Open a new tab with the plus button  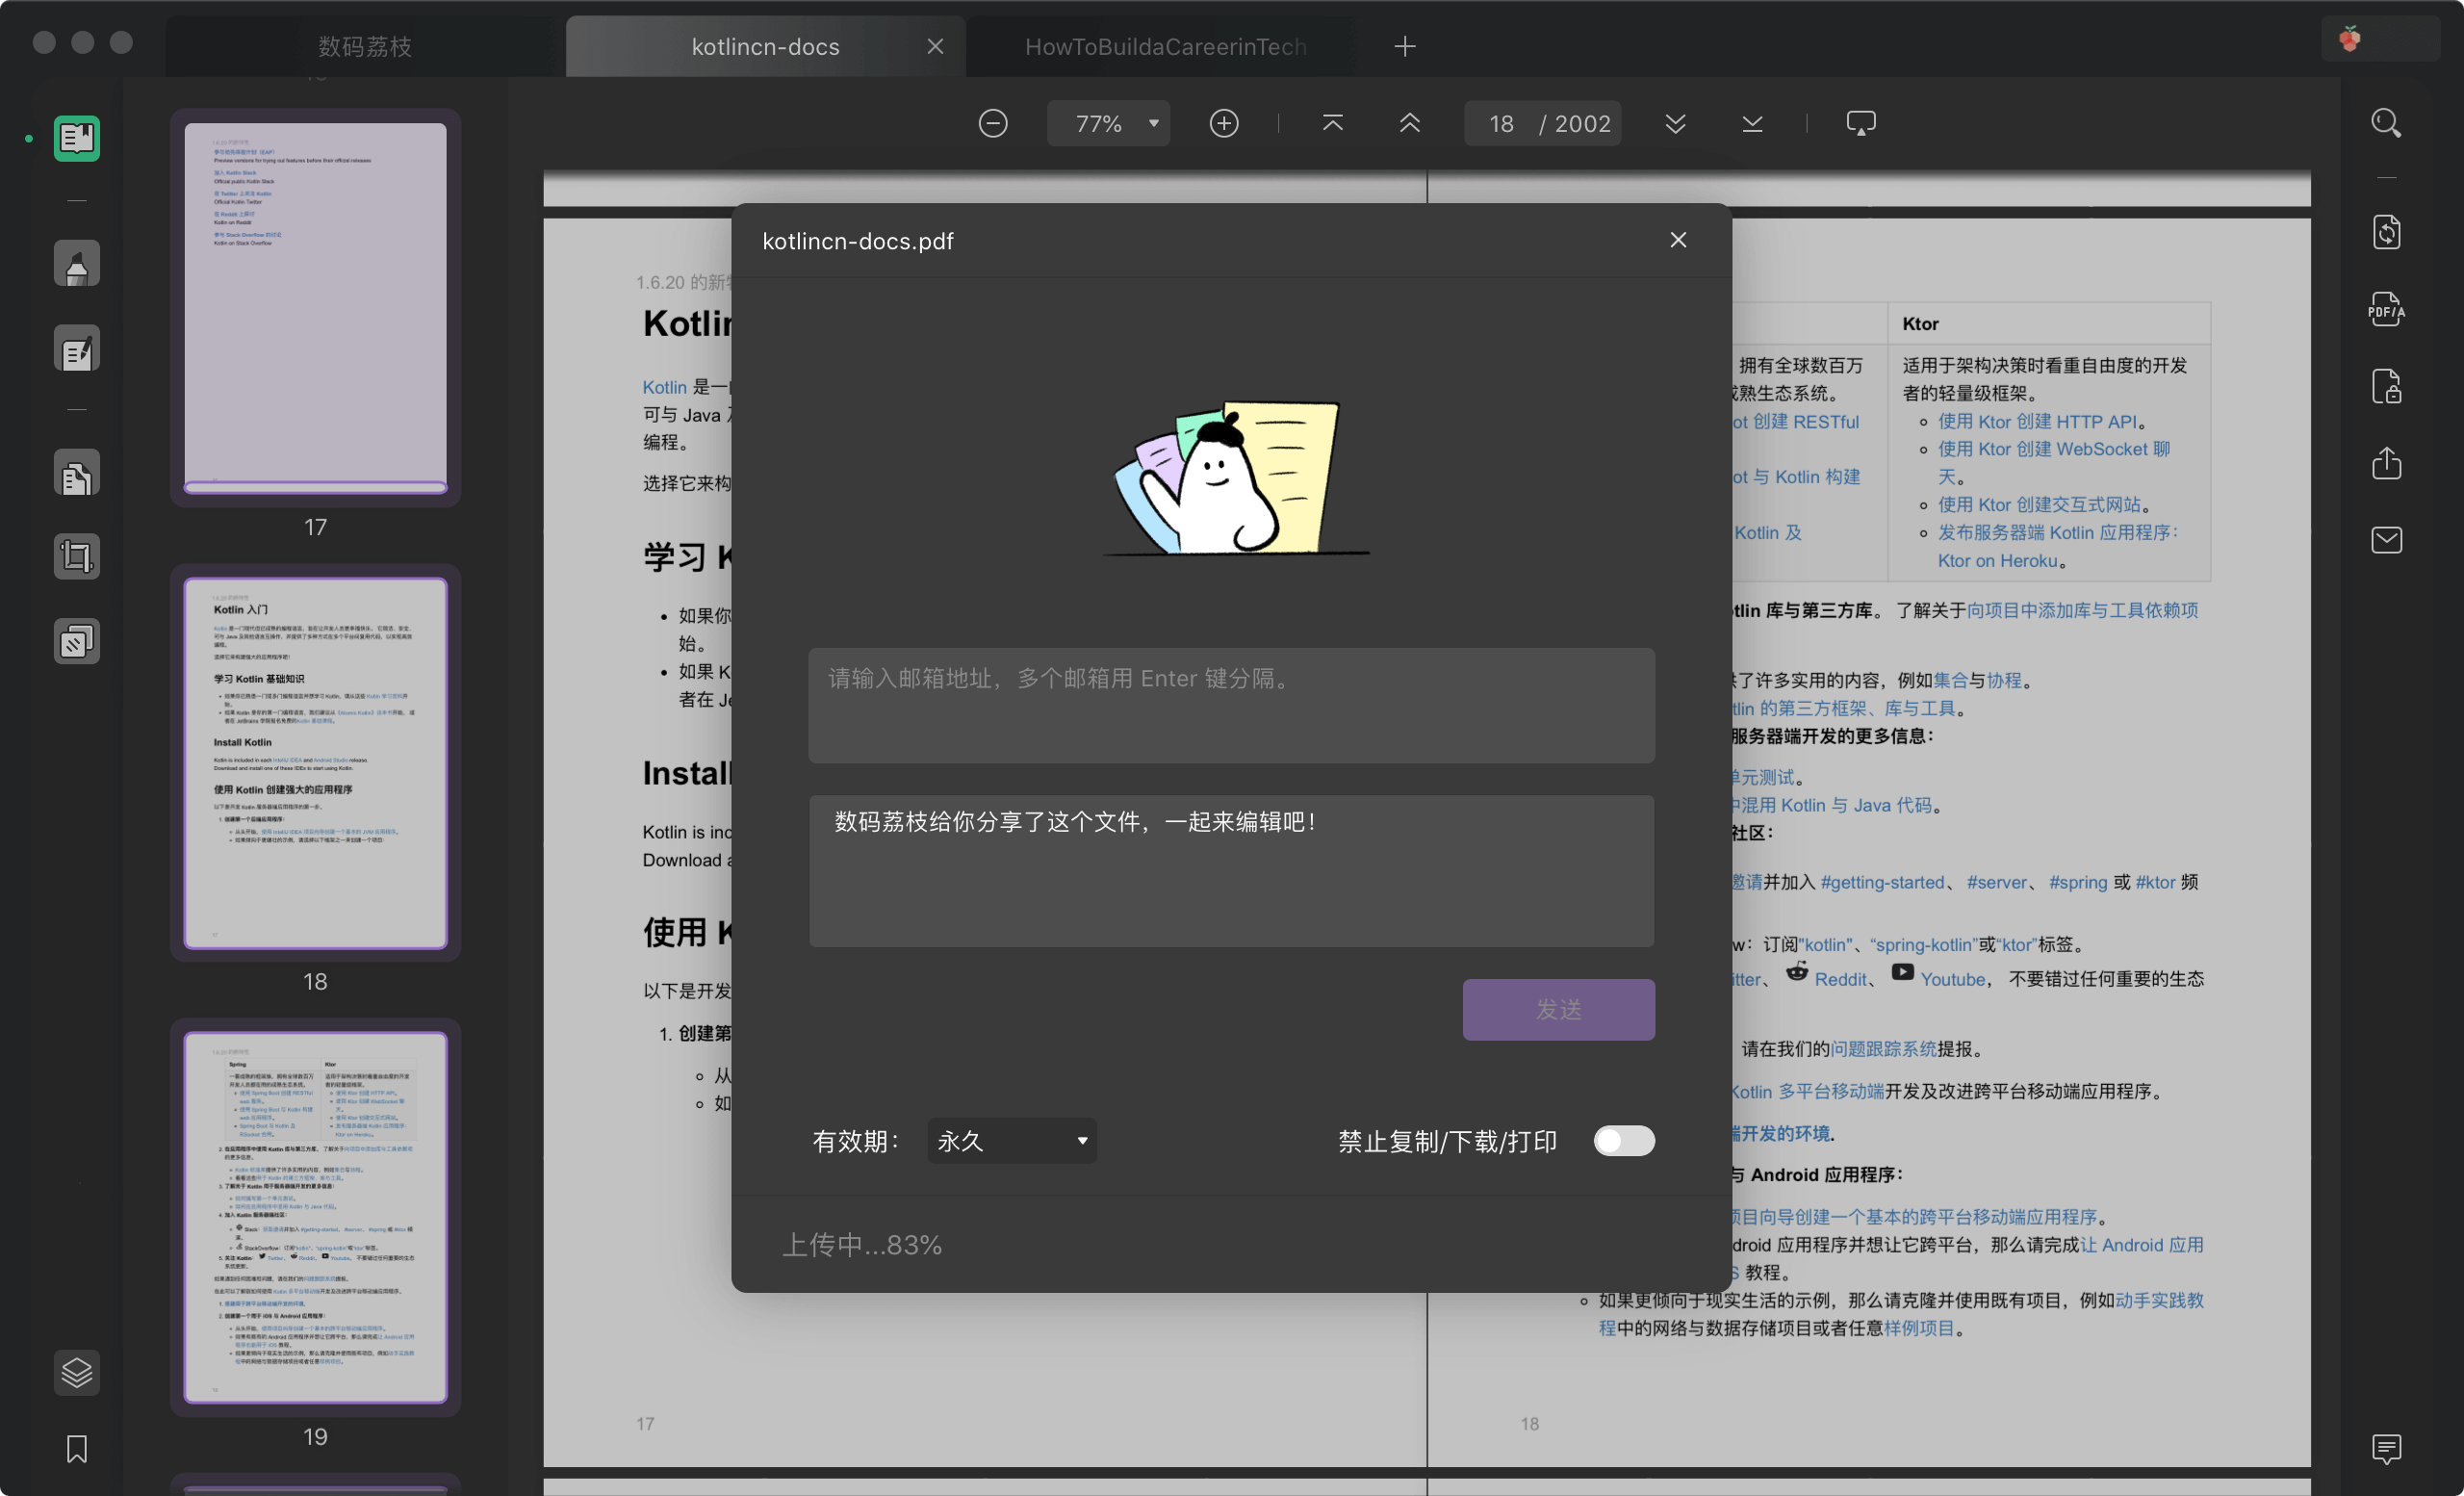[1404, 46]
